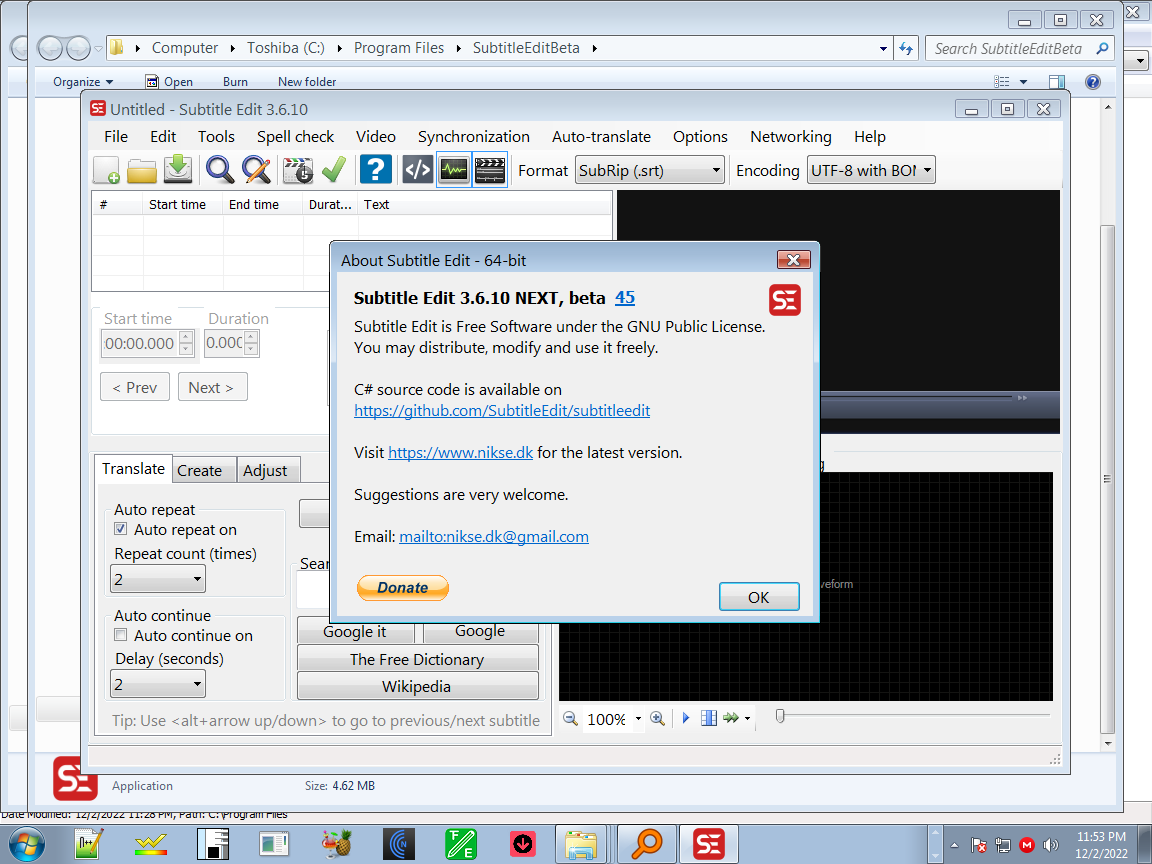Toggle source view with the code brackets icon

pyautogui.click(x=417, y=170)
